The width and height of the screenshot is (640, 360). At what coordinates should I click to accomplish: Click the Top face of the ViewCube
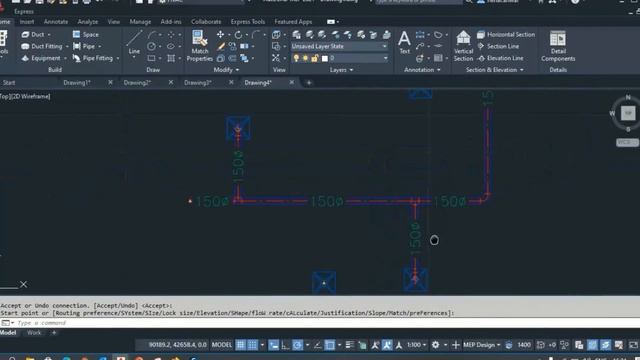[x=628, y=113]
